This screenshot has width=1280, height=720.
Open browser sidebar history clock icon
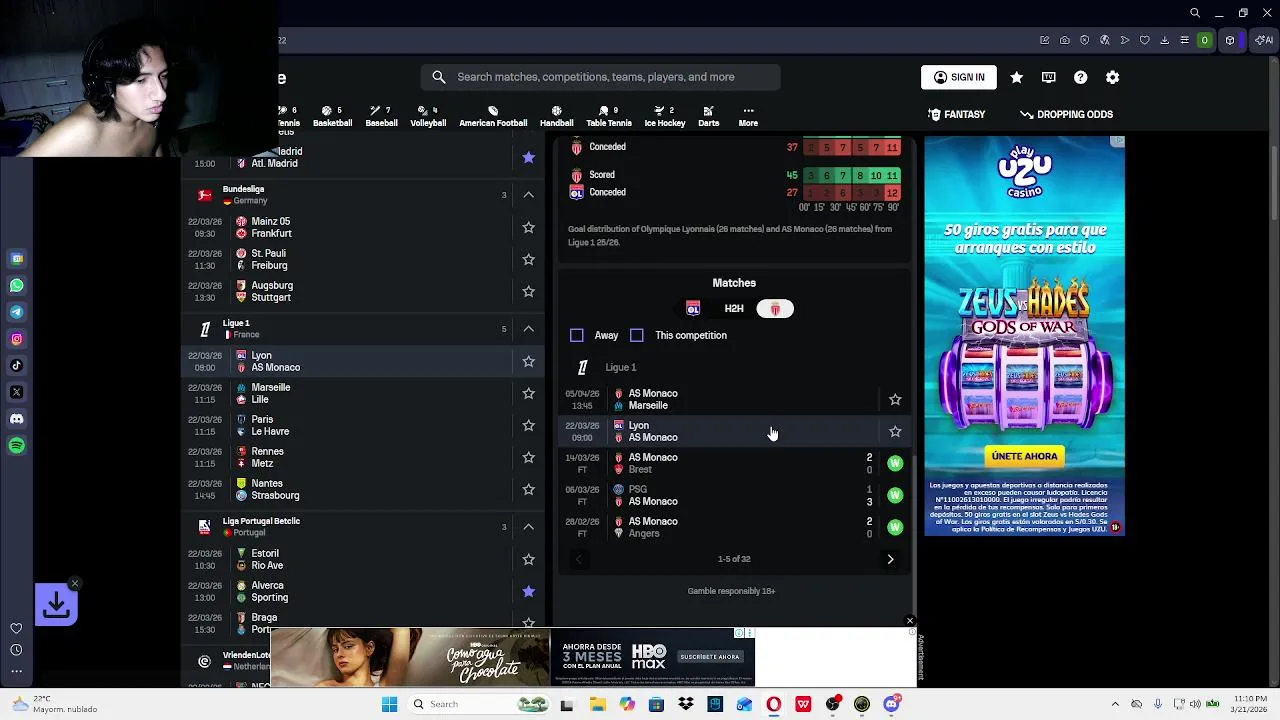(x=16, y=650)
